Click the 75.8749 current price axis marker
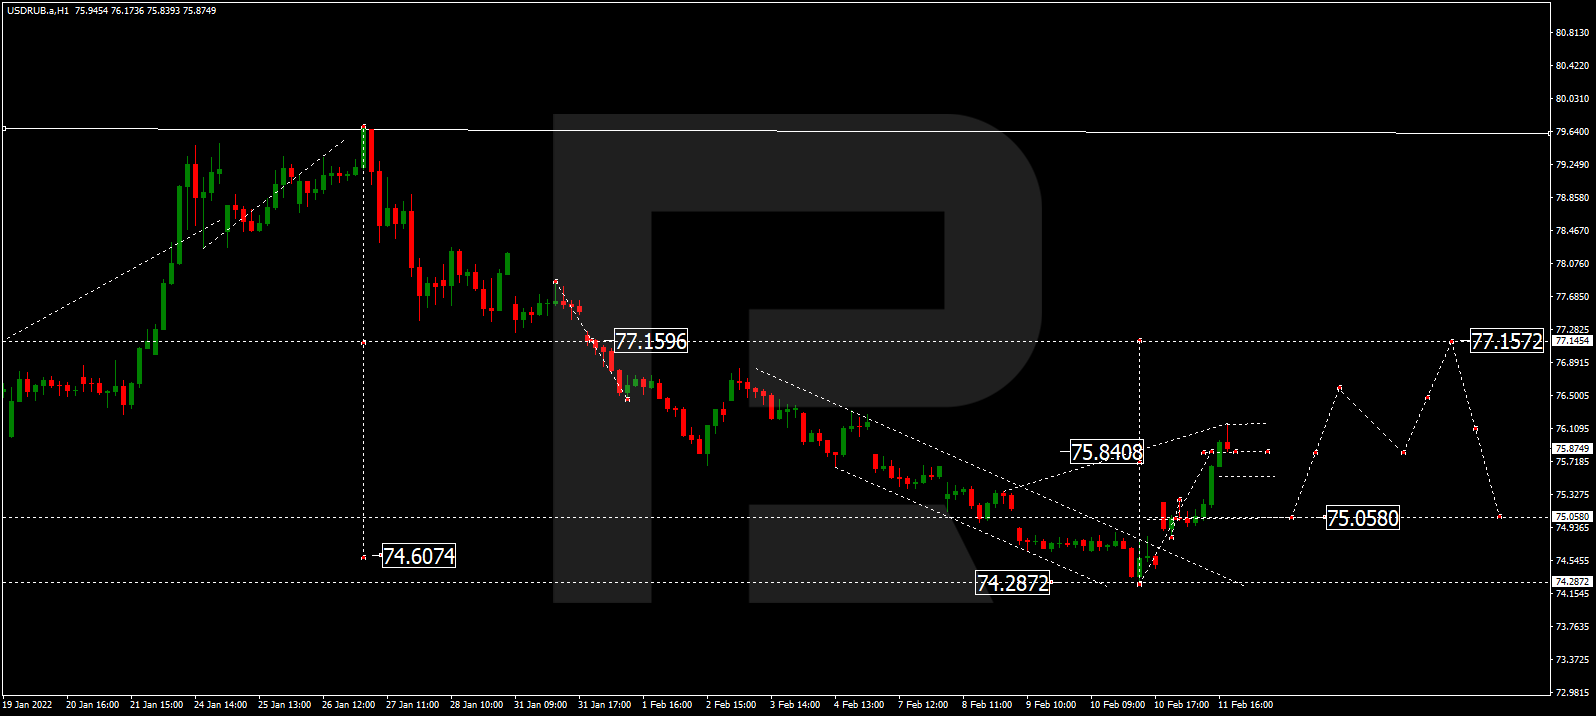 click(1571, 449)
